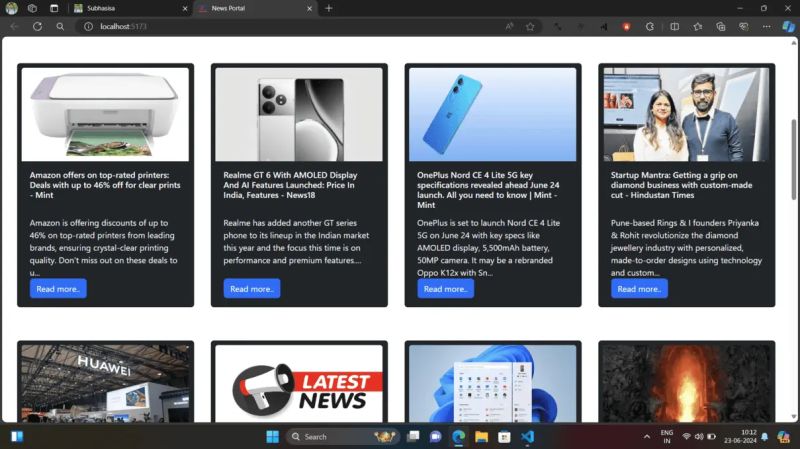Click the Rings & I founders photo
This screenshot has width=800, height=449.
point(687,115)
